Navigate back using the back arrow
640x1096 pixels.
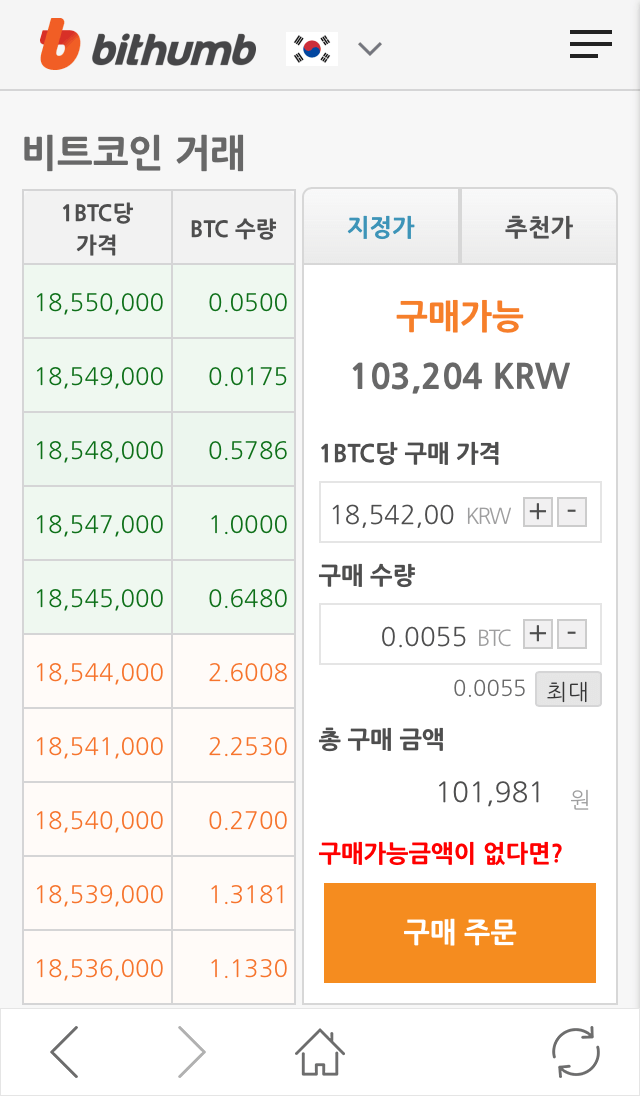coord(63,1051)
